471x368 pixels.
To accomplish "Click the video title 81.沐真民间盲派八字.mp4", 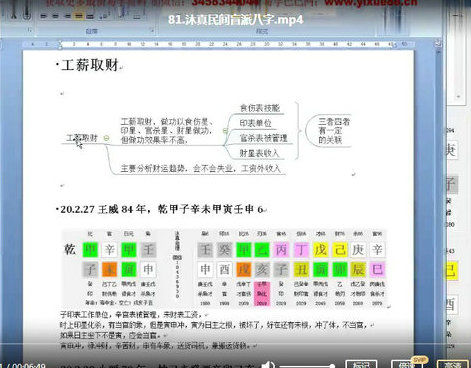I will click(x=236, y=19).
